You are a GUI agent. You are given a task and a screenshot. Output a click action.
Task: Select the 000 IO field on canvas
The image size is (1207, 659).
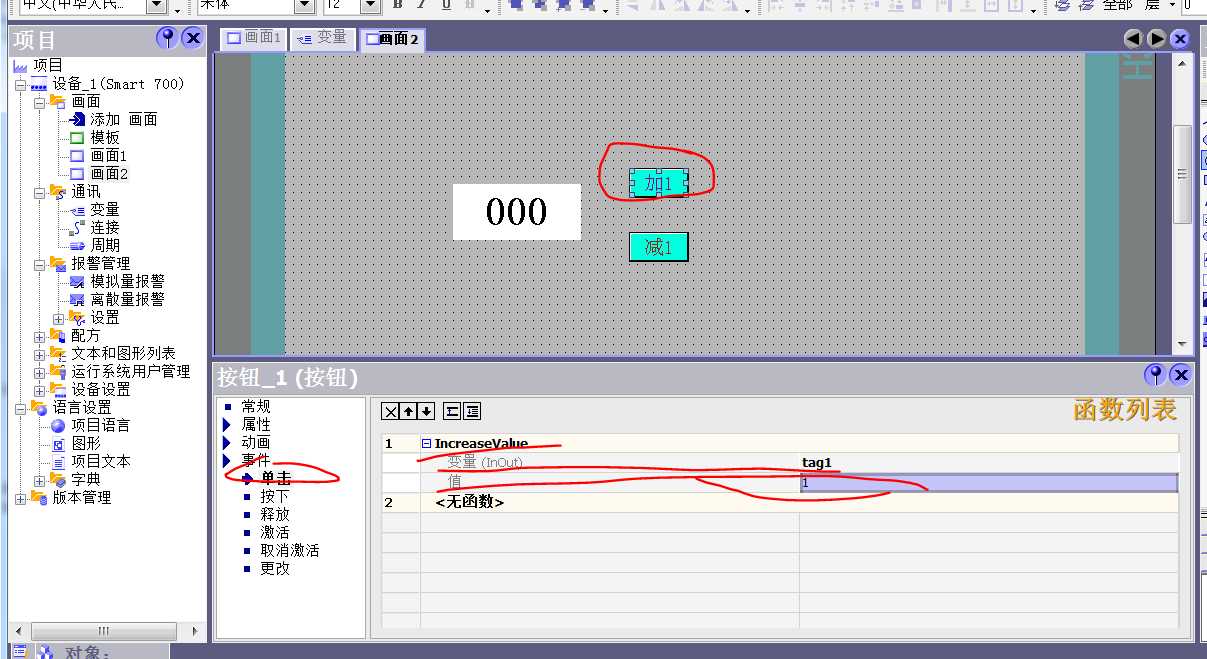pyautogui.click(x=516, y=212)
